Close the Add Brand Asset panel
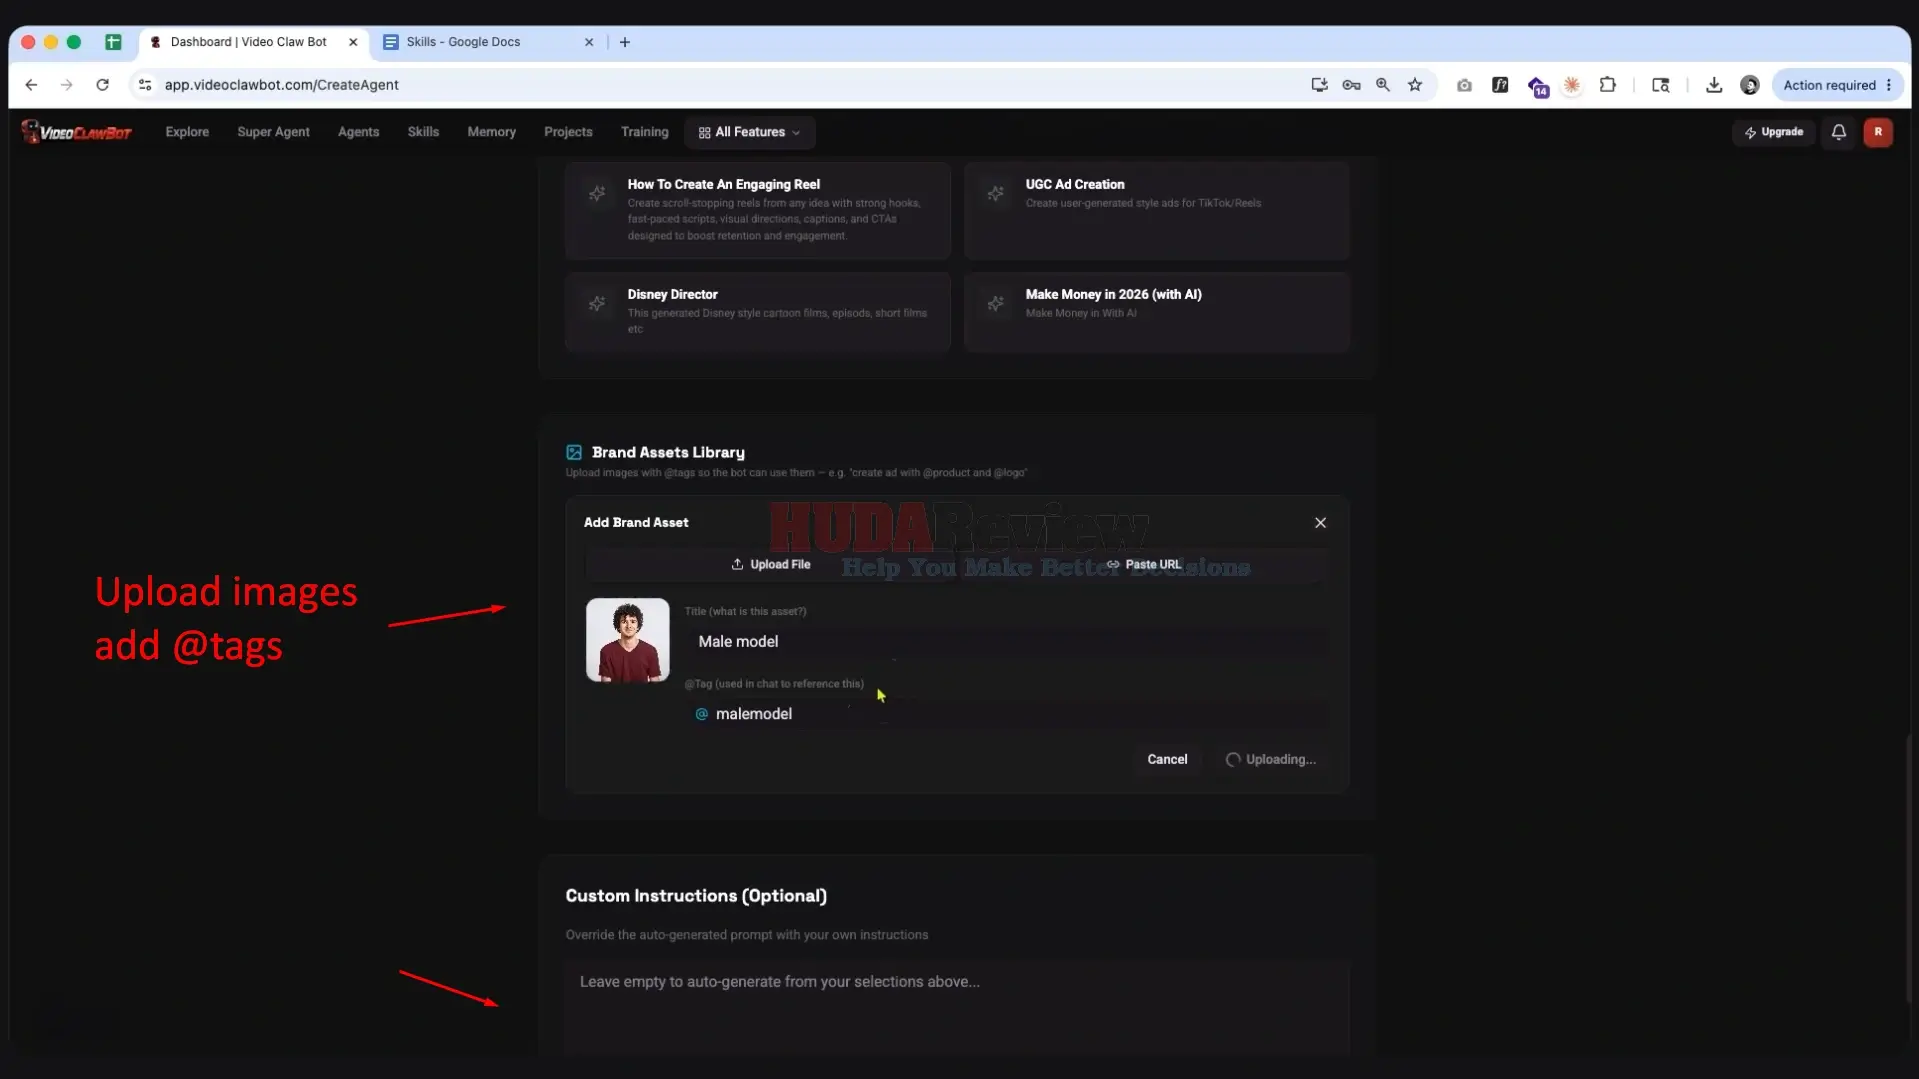 tap(1320, 523)
